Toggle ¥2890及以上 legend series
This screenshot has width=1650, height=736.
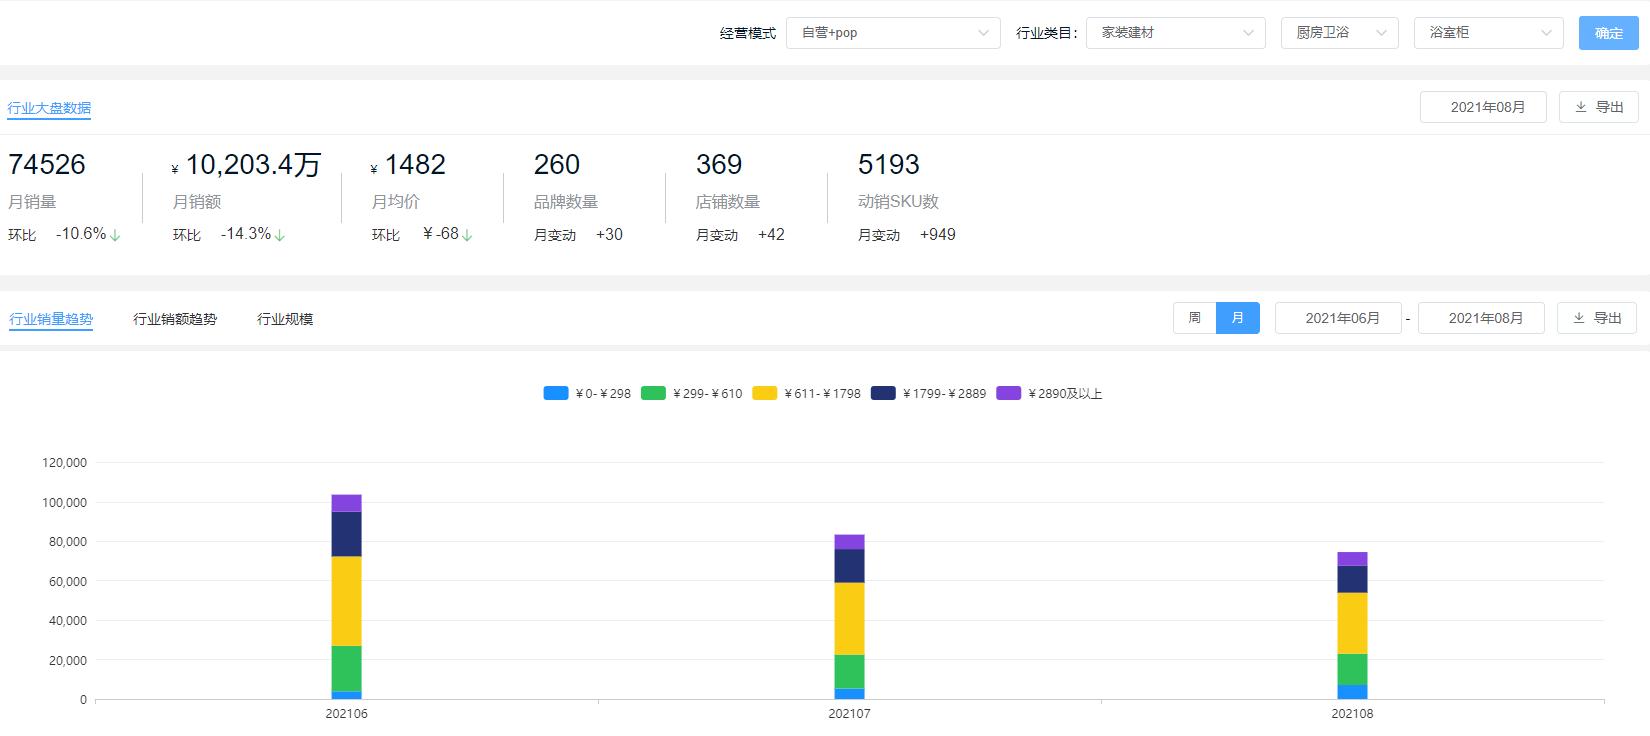click(x=1049, y=393)
